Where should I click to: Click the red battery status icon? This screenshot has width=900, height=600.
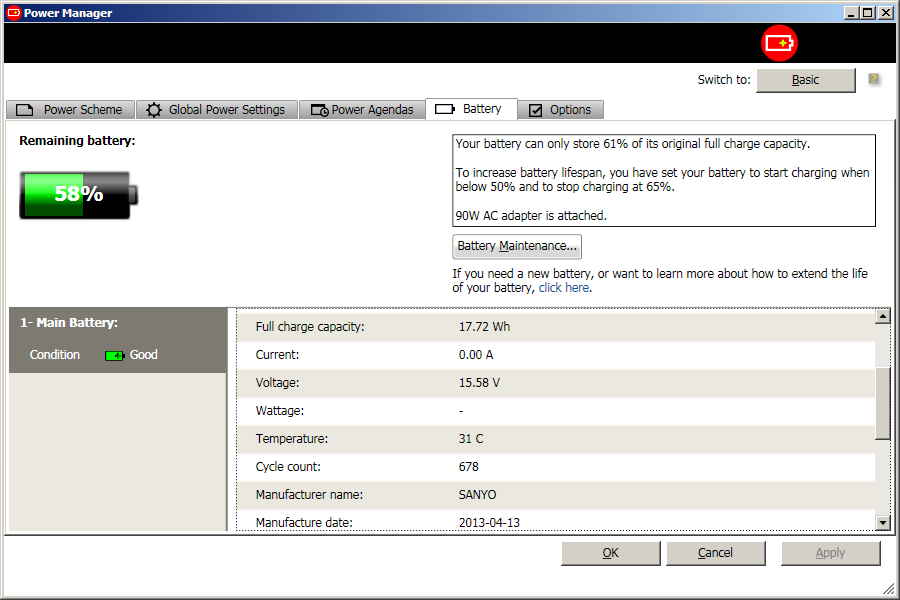tap(779, 43)
